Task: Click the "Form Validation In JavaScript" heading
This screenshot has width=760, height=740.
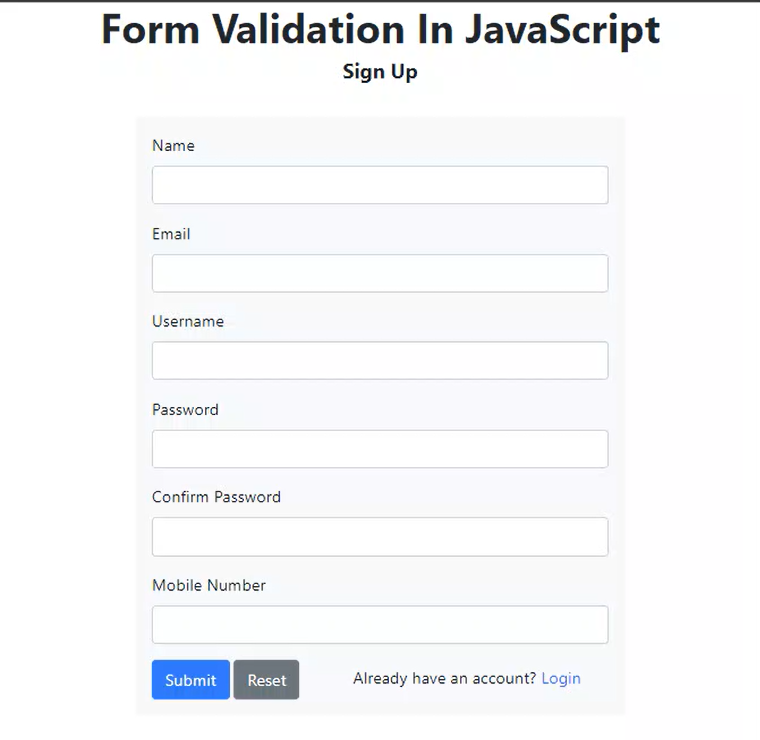Action: [380, 30]
